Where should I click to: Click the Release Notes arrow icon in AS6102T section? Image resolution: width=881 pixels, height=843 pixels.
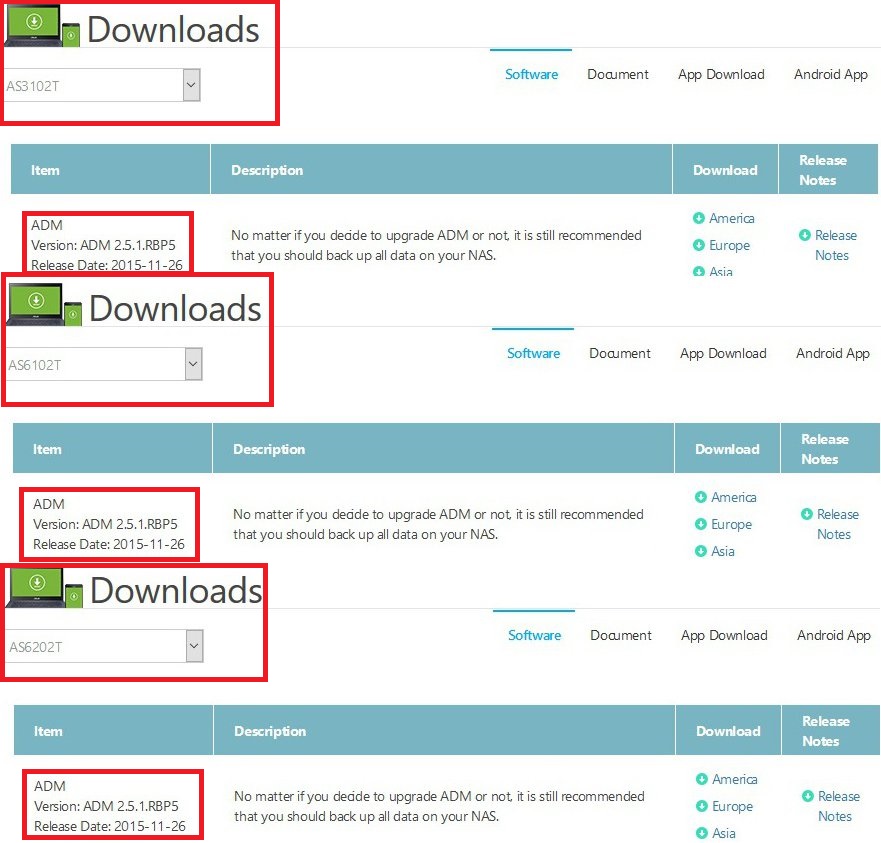807,514
